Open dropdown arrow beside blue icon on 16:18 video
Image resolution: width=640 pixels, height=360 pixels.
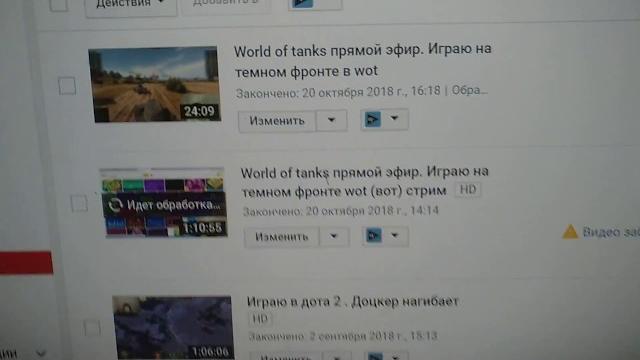[394, 118]
